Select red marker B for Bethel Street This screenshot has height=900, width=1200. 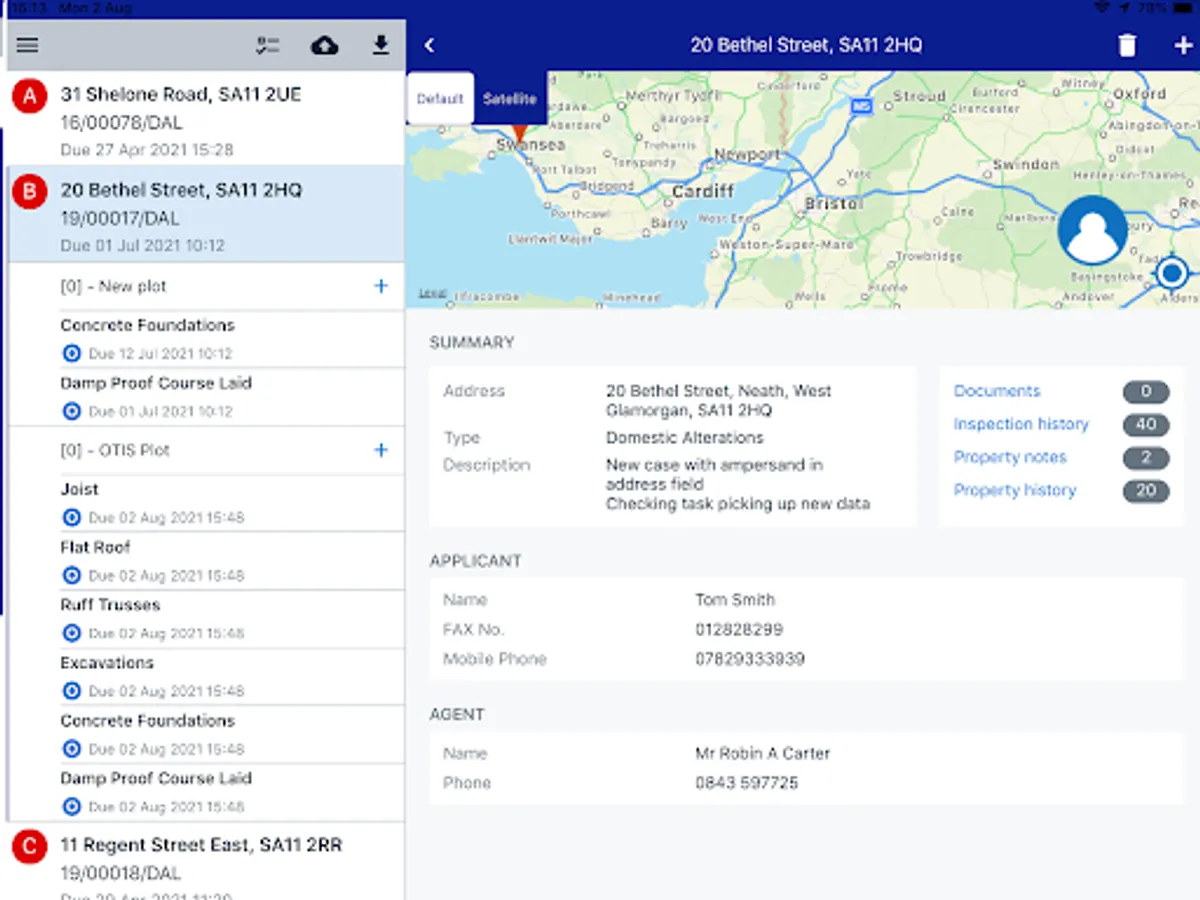click(x=30, y=192)
